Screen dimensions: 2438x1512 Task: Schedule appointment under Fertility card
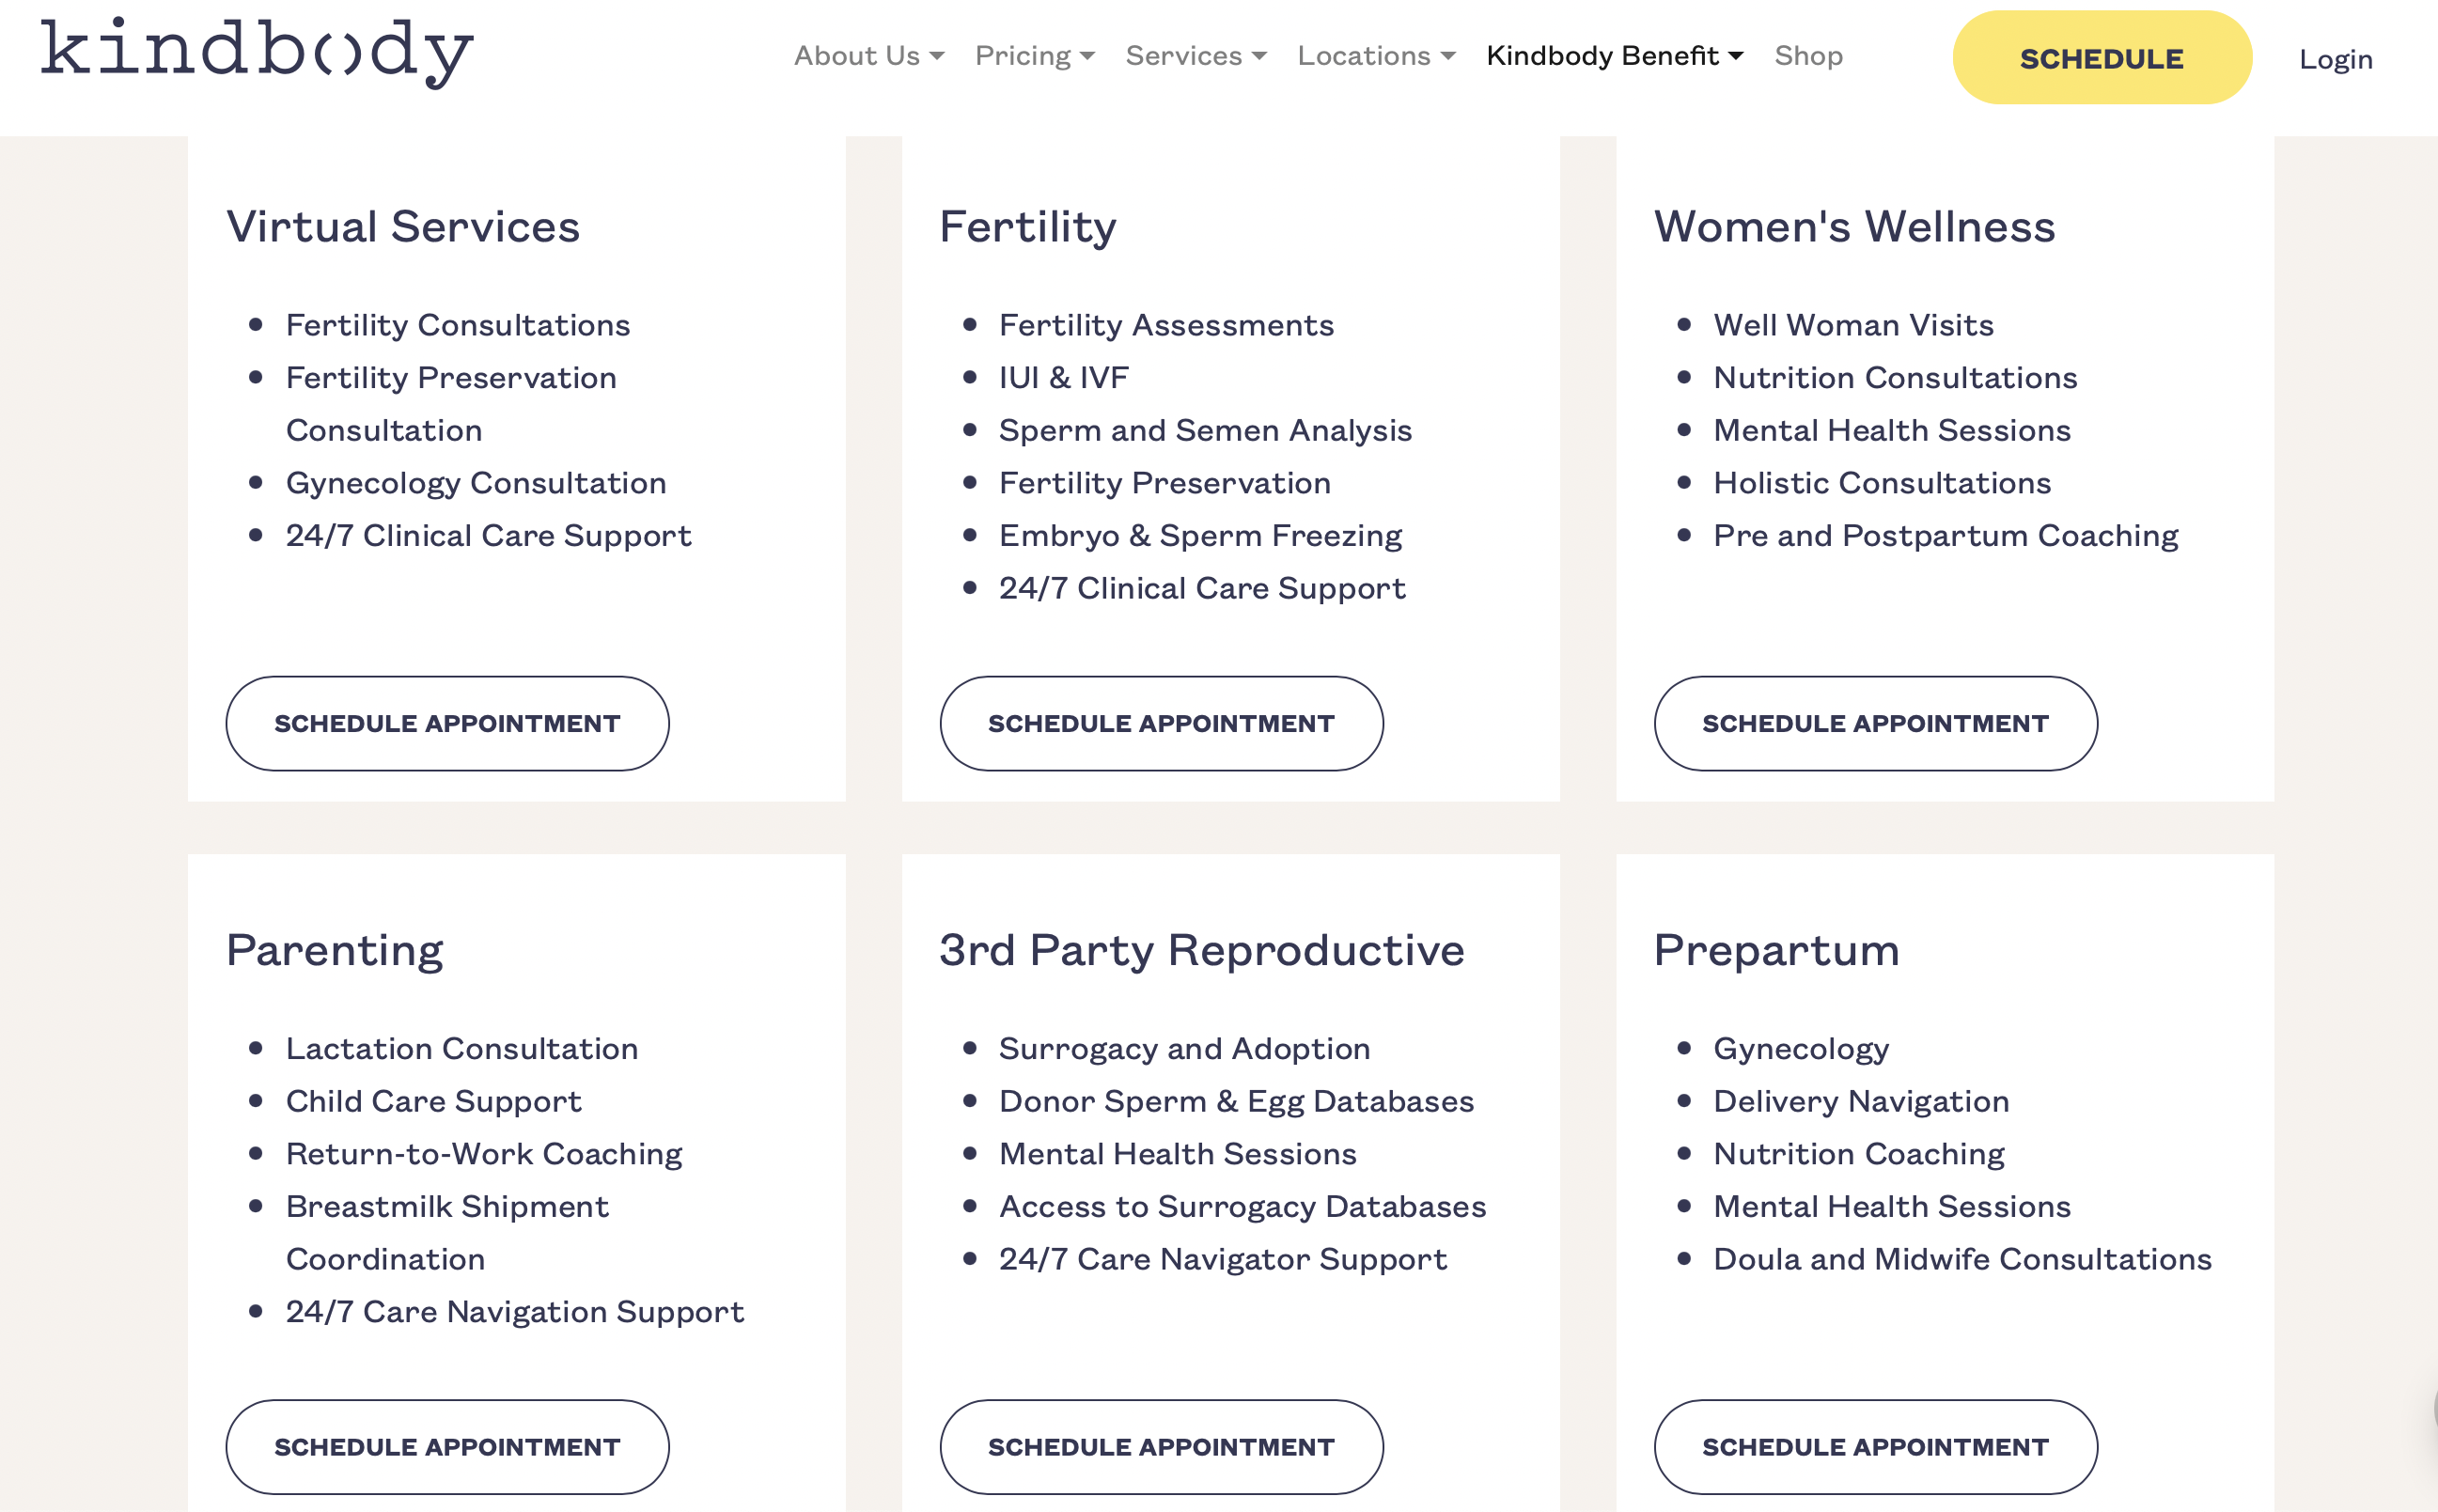click(1161, 723)
